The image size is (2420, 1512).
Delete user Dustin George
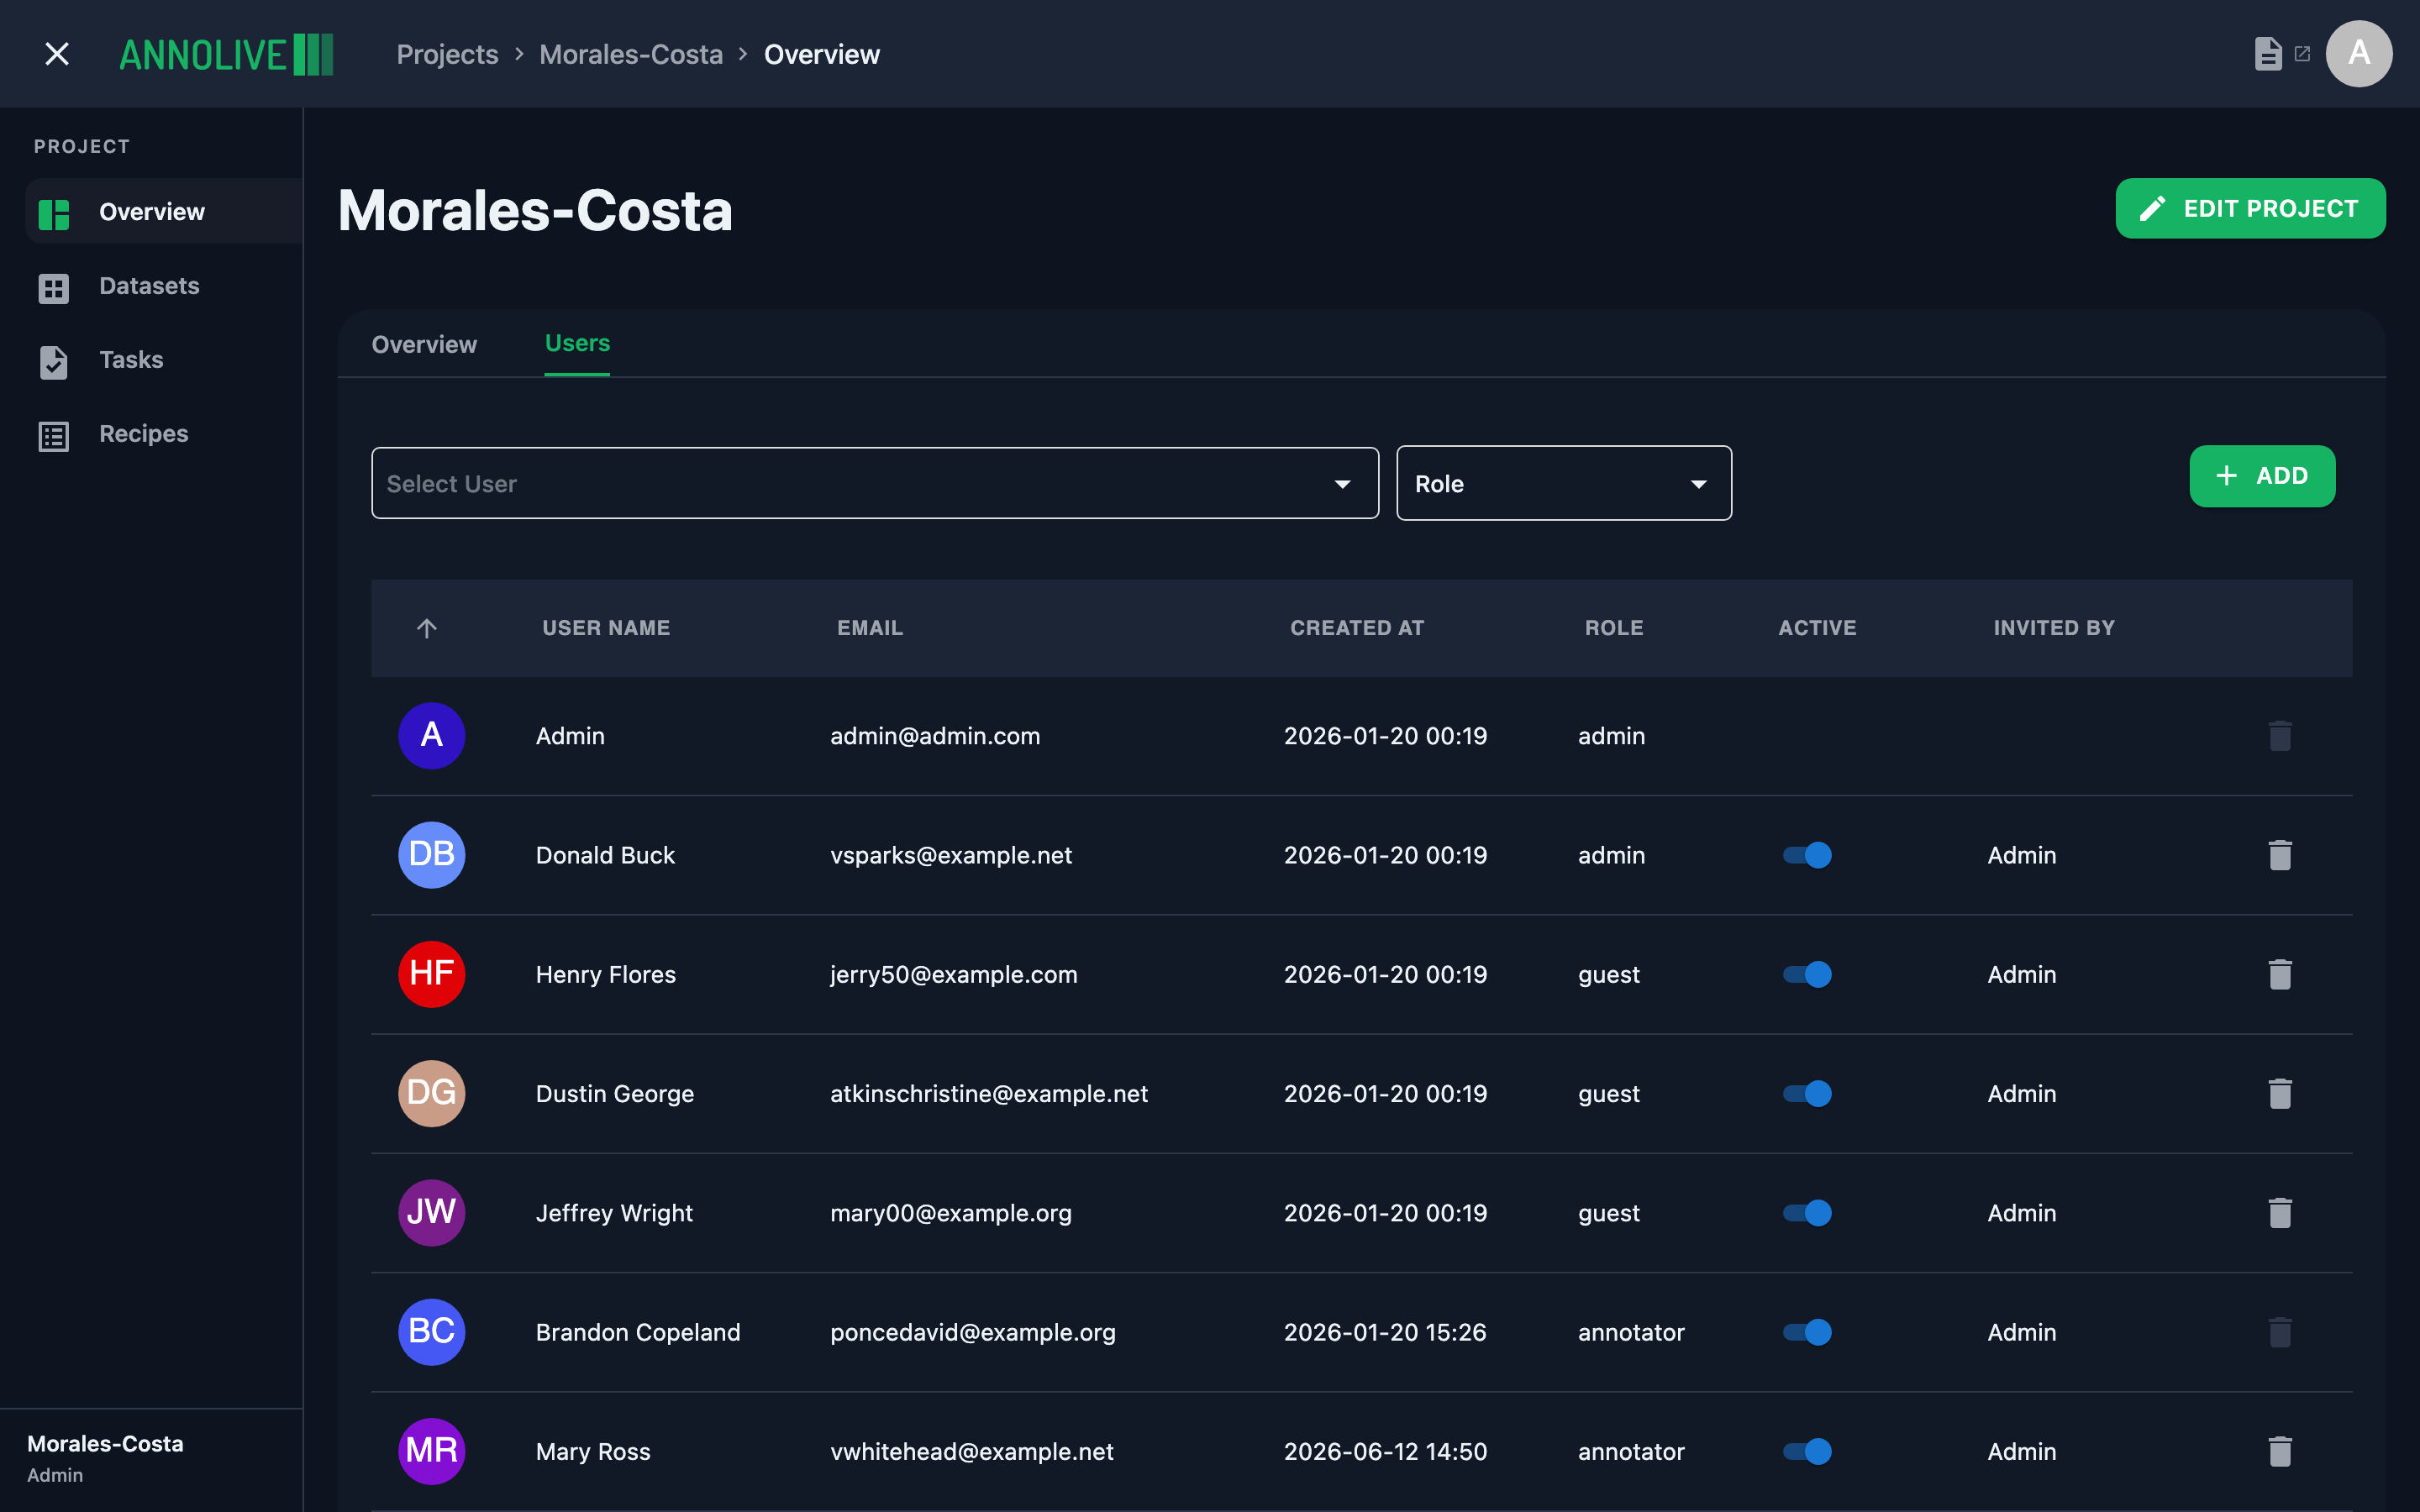2280,1093
